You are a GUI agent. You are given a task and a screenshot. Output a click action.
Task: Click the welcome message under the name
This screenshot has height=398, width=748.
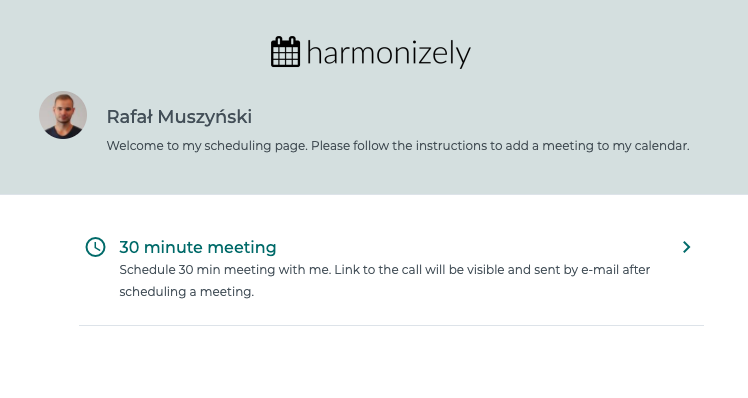pyautogui.click(x=398, y=146)
